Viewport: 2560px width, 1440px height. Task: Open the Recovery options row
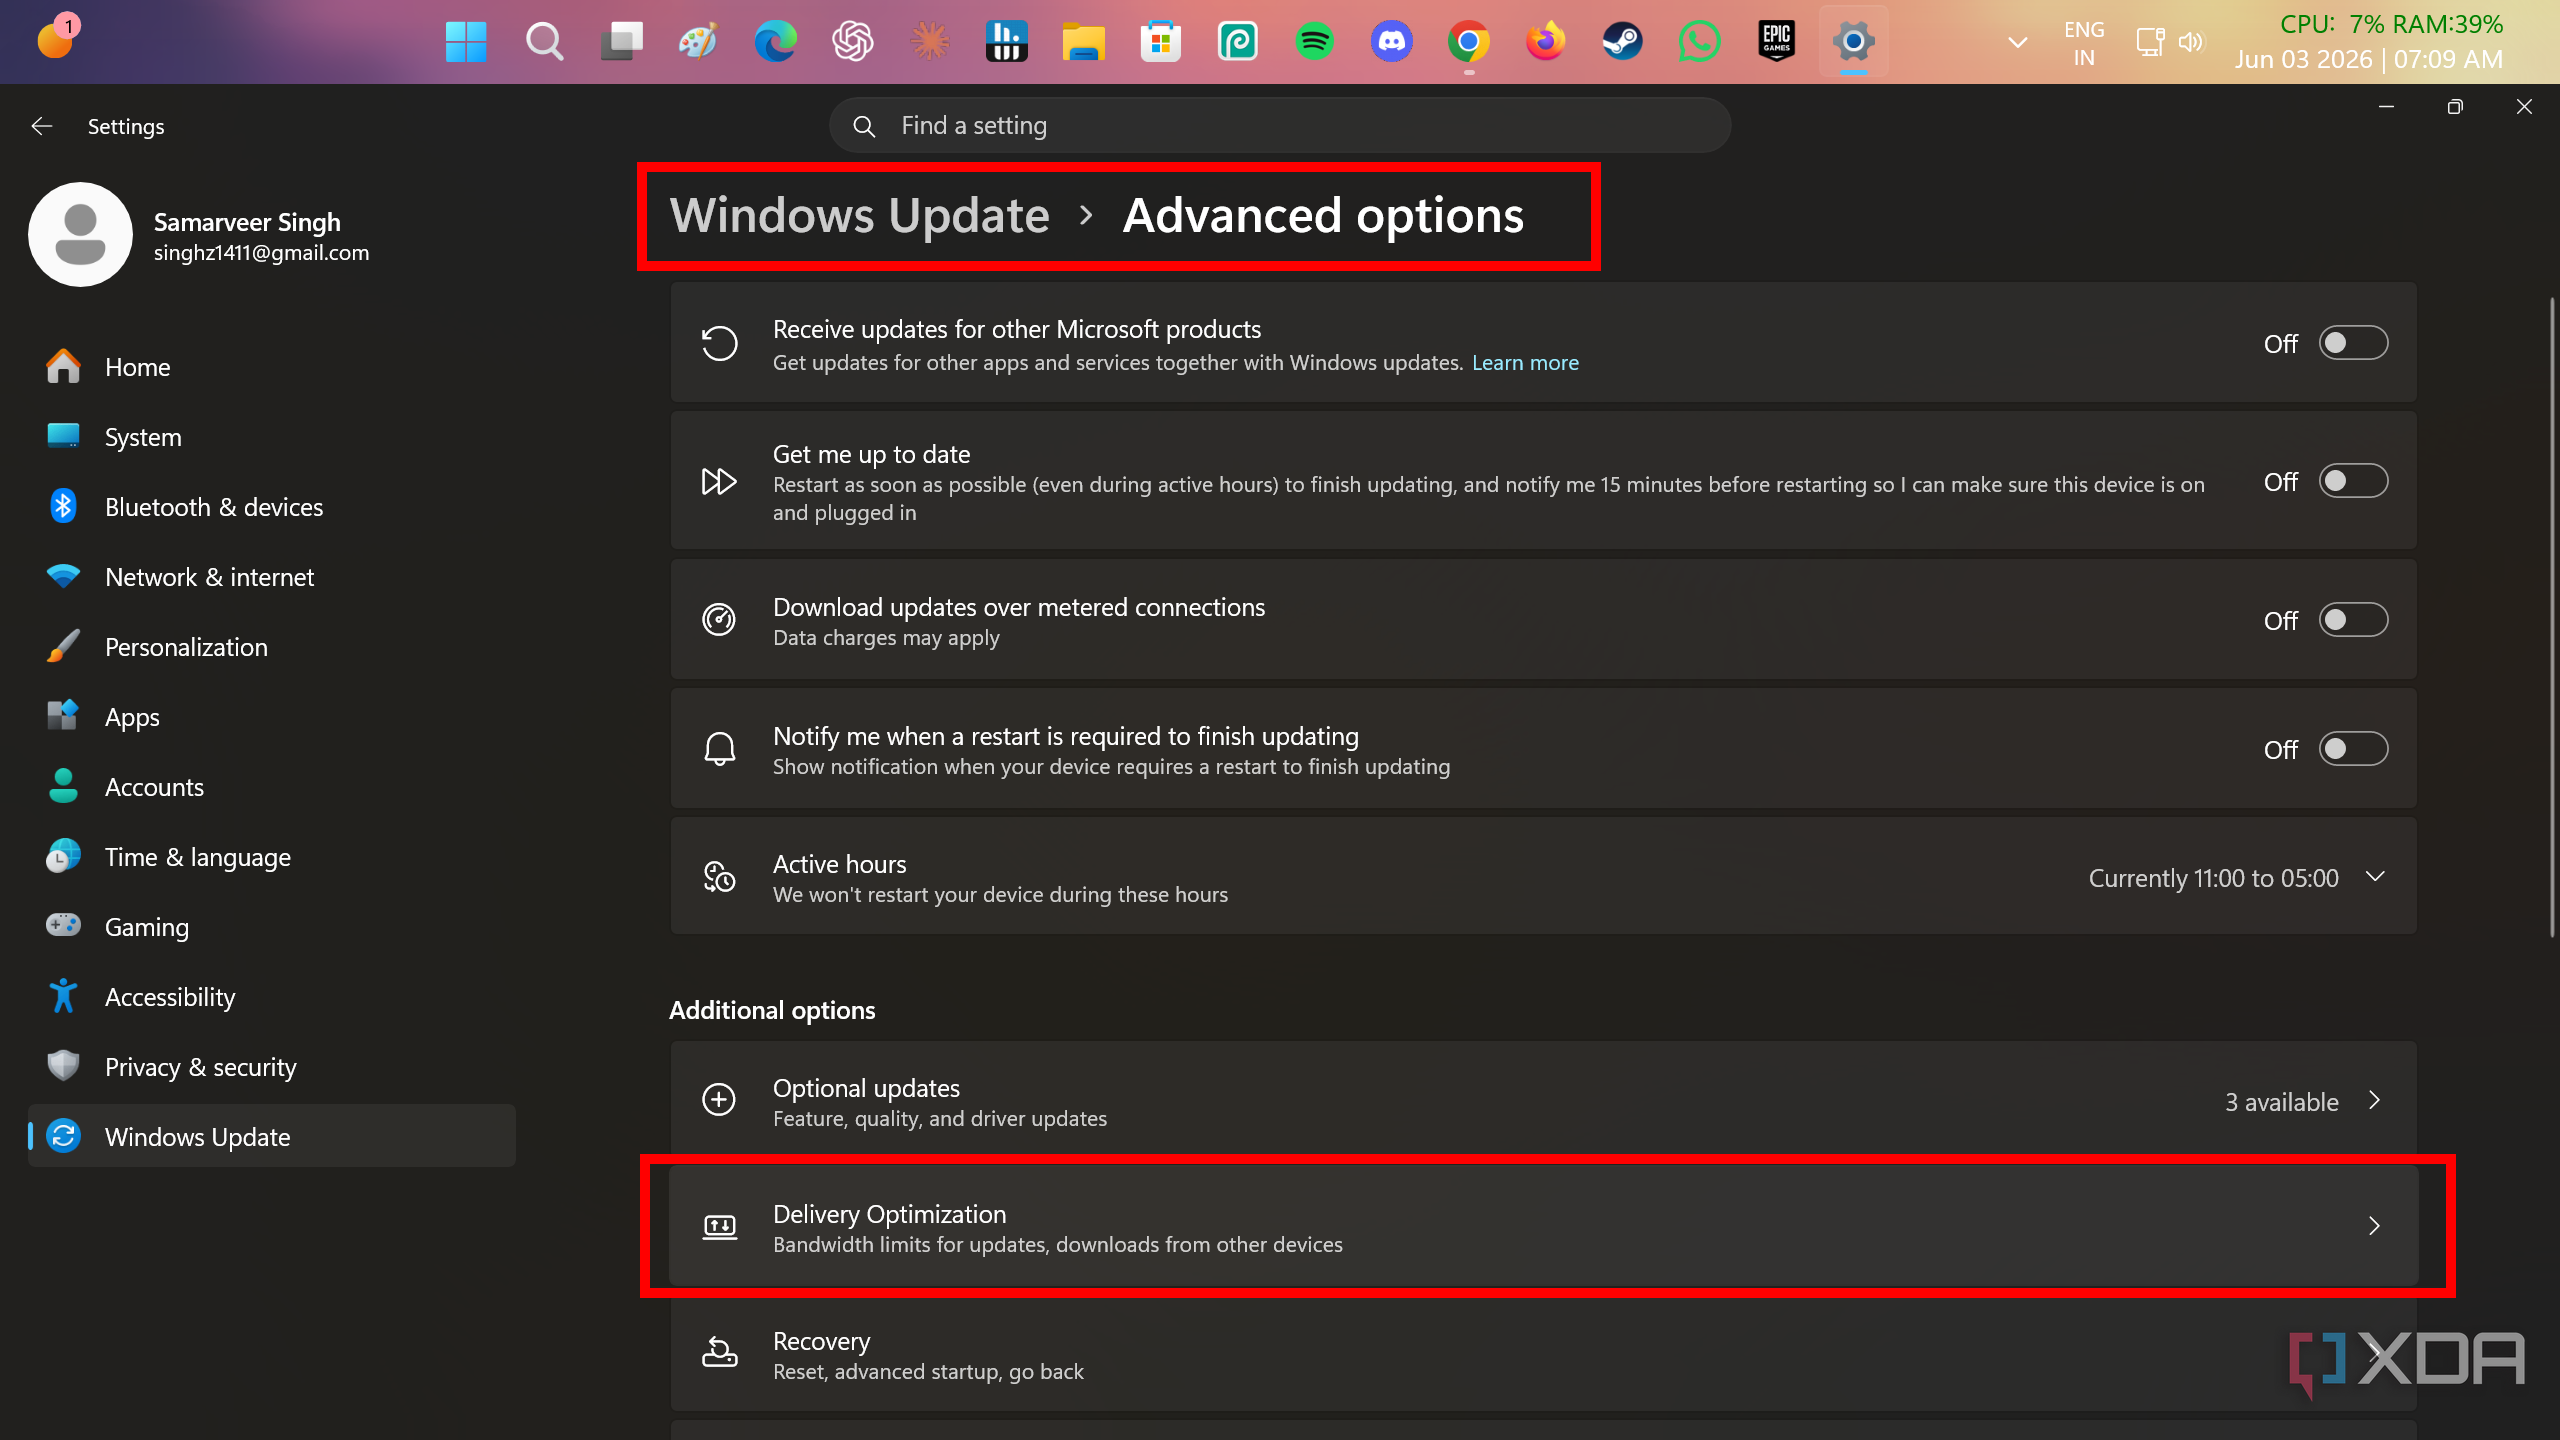click(x=1543, y=1355)
